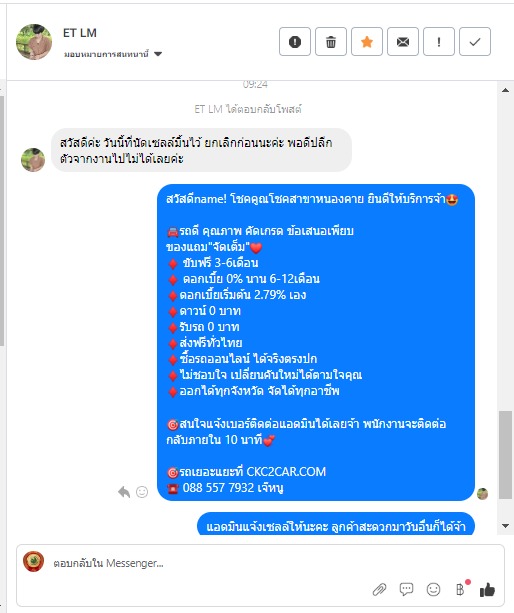Open saved replies speech bubble icon

point(406,589)
